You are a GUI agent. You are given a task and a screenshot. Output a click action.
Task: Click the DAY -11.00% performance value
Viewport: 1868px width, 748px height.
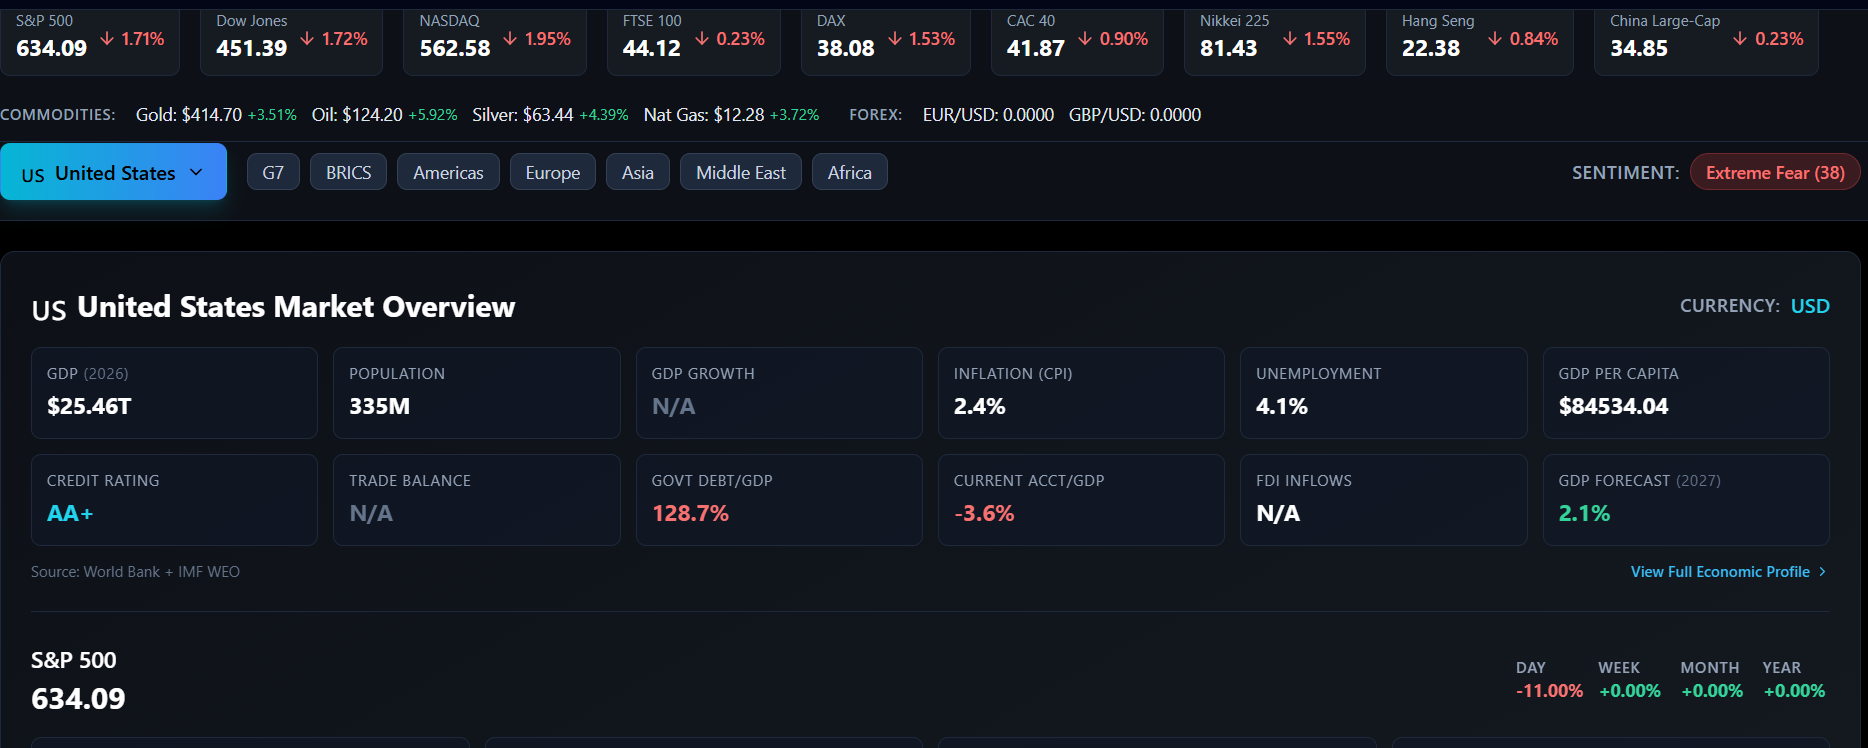coord(1549,691)
